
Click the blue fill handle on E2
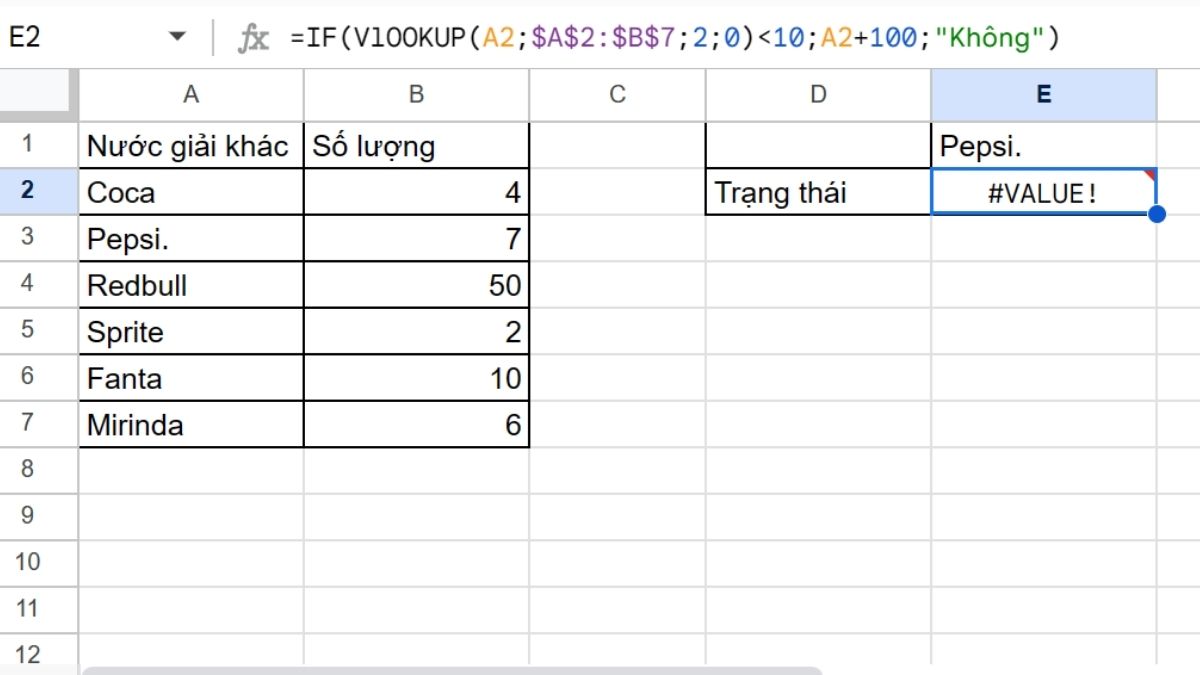pyautogui.click(x=1157, y=214)
